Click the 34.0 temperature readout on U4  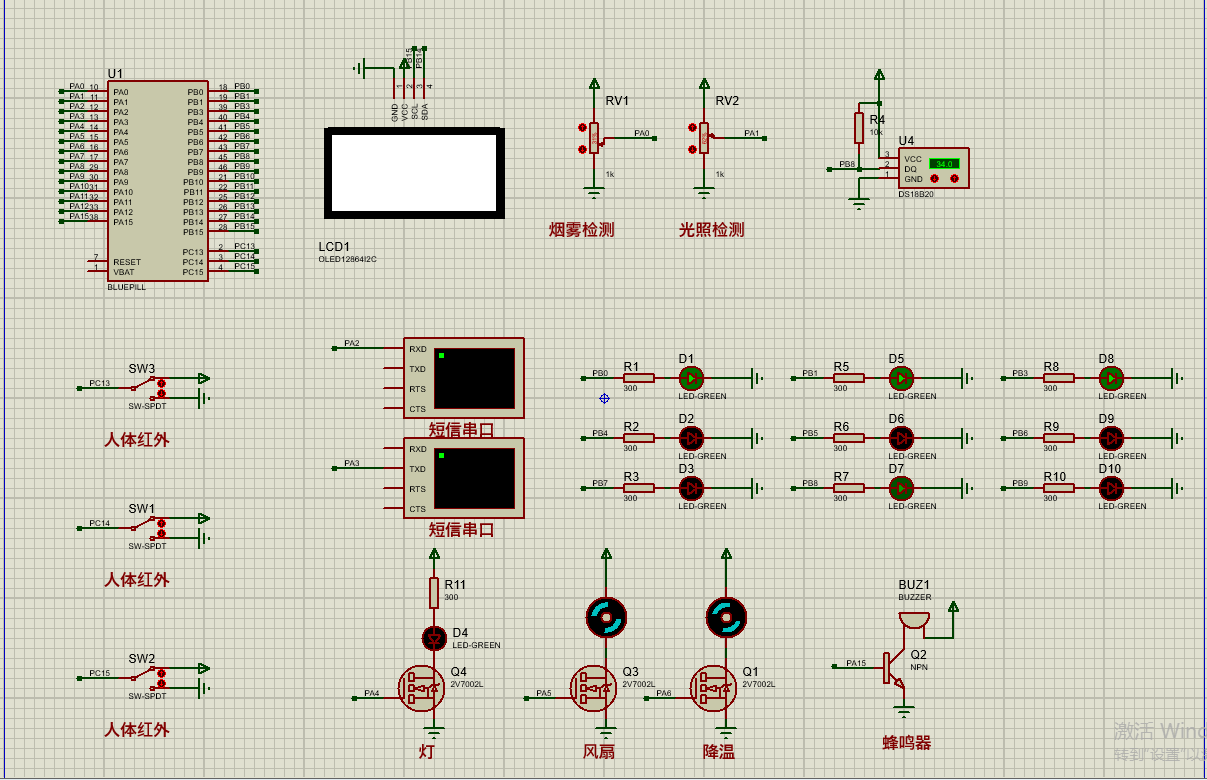(944, 163)
